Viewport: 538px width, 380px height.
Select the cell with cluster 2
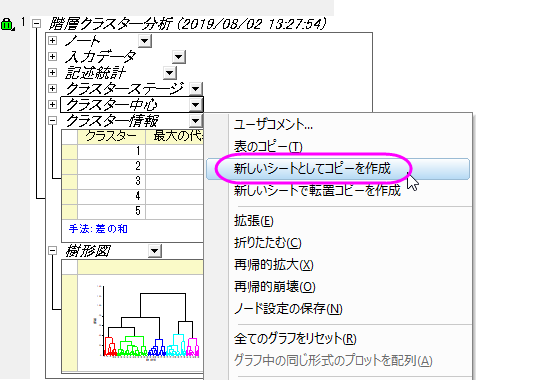(112, 166)
